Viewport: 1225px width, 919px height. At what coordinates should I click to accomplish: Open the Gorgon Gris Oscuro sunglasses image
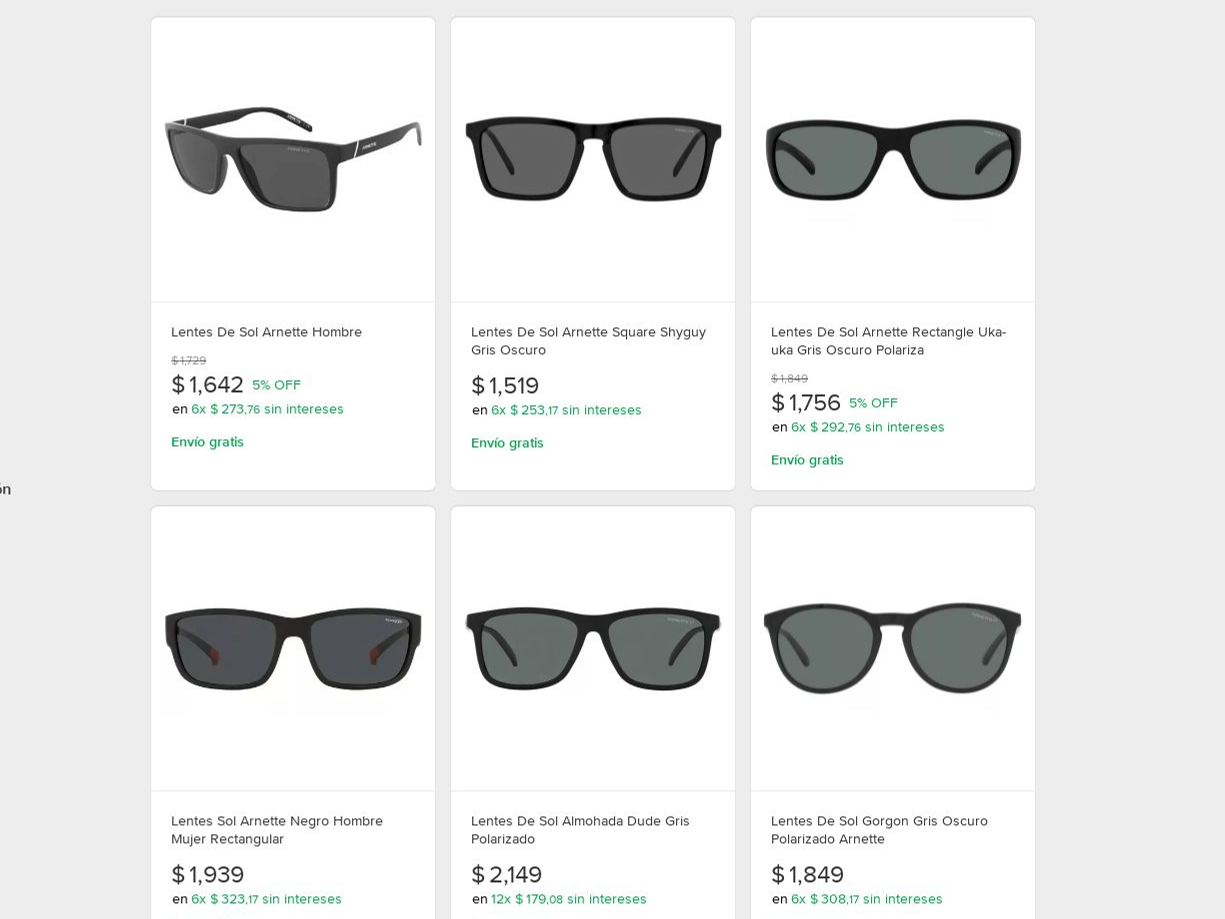893,649
